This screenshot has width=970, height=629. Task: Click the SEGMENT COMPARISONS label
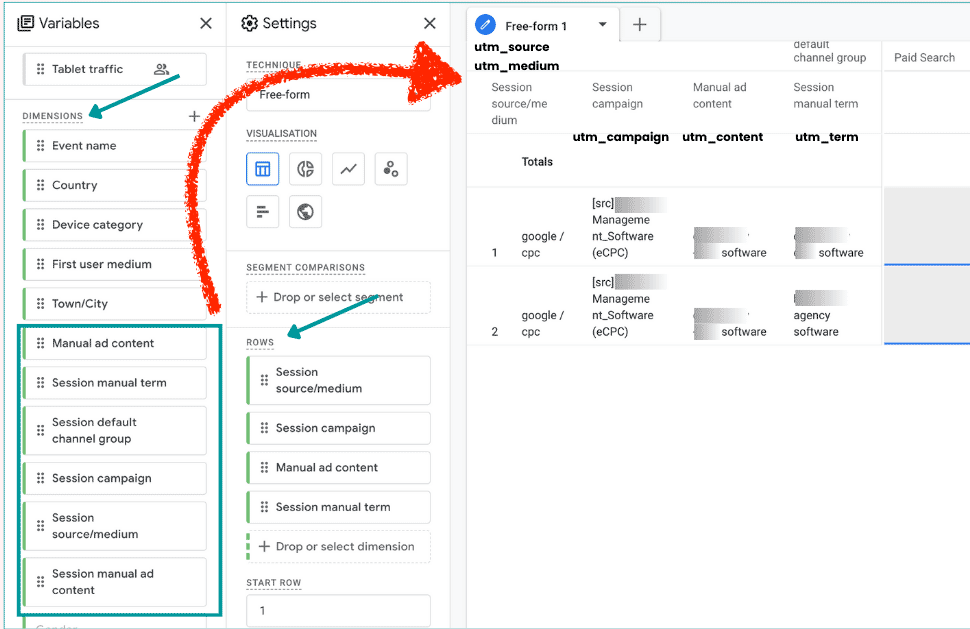tap(306, 268)
